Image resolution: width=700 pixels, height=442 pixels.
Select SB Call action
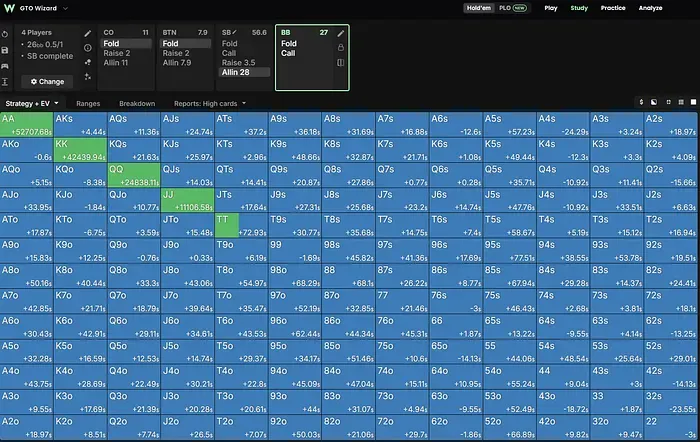[229, 53]
